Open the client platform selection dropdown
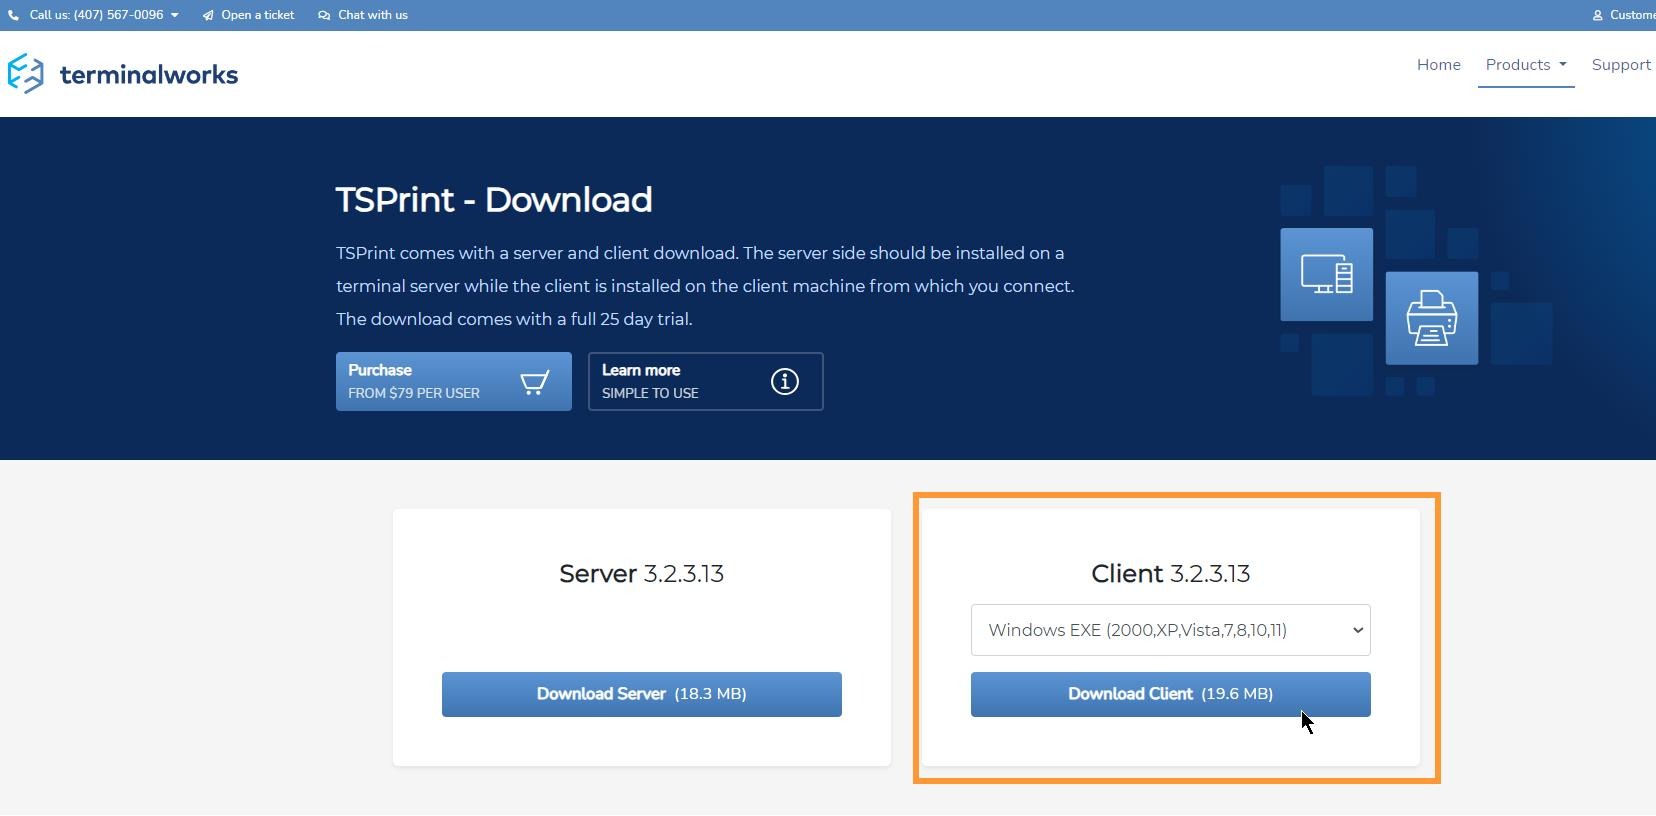Viewport: 1656px width, 816px height. click(1170, 630)
